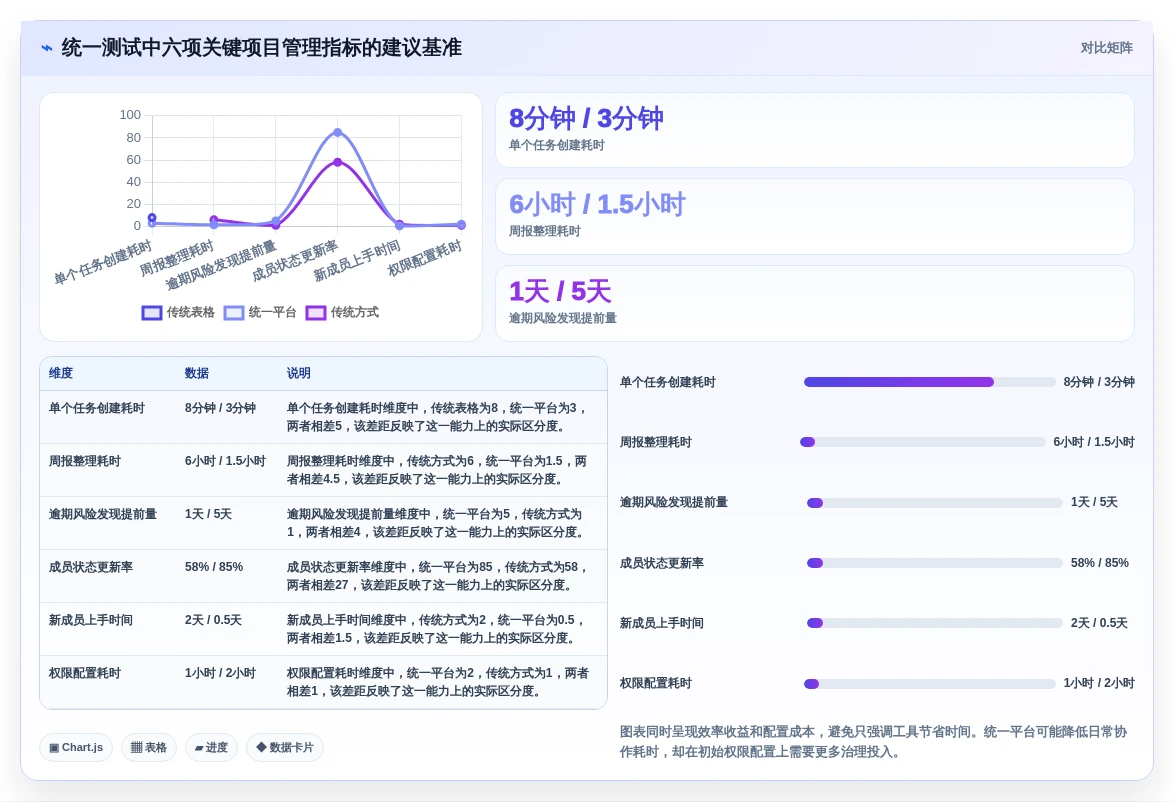
Task: Click table cell 1天 / 5天
Action: point(208,514)
